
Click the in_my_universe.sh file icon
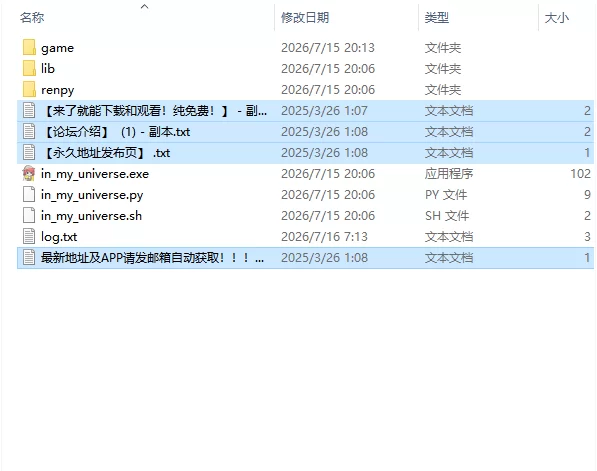pyautogui.click(x=29, y=216)
